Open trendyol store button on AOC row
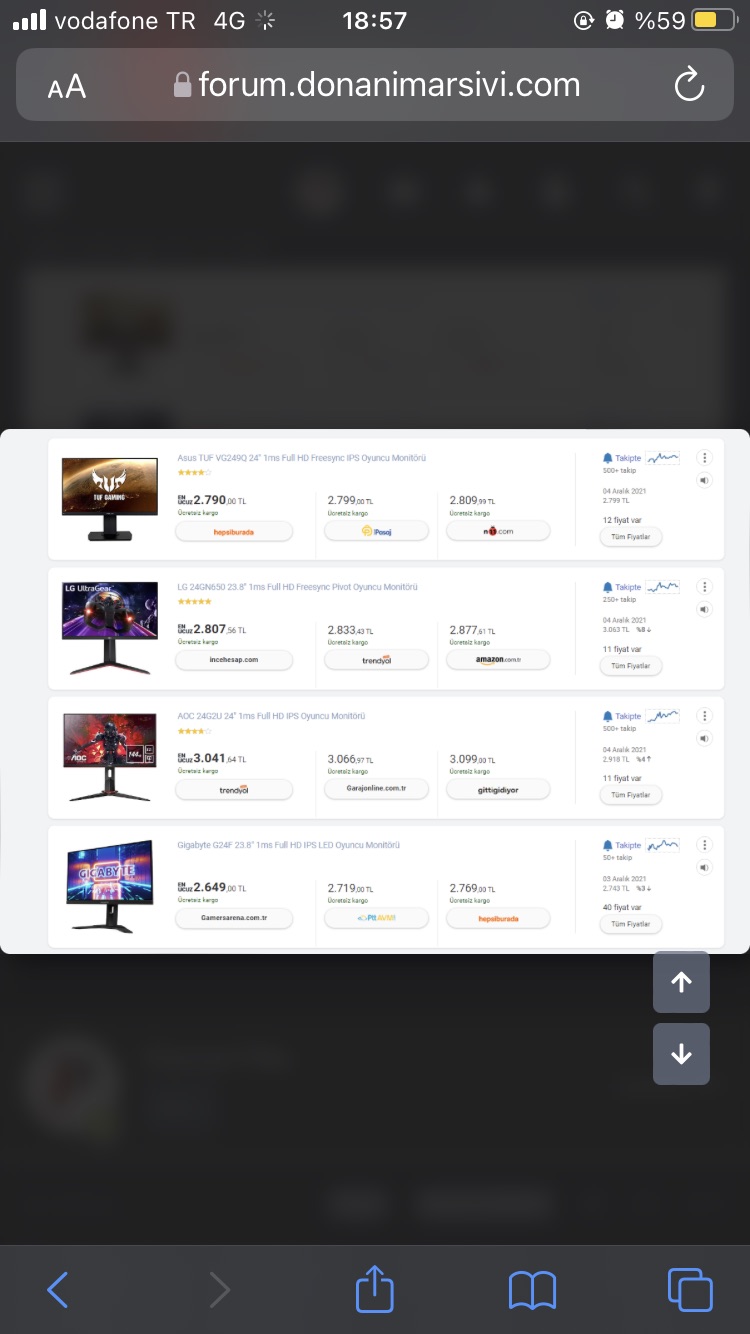 [x=234, y=790]
